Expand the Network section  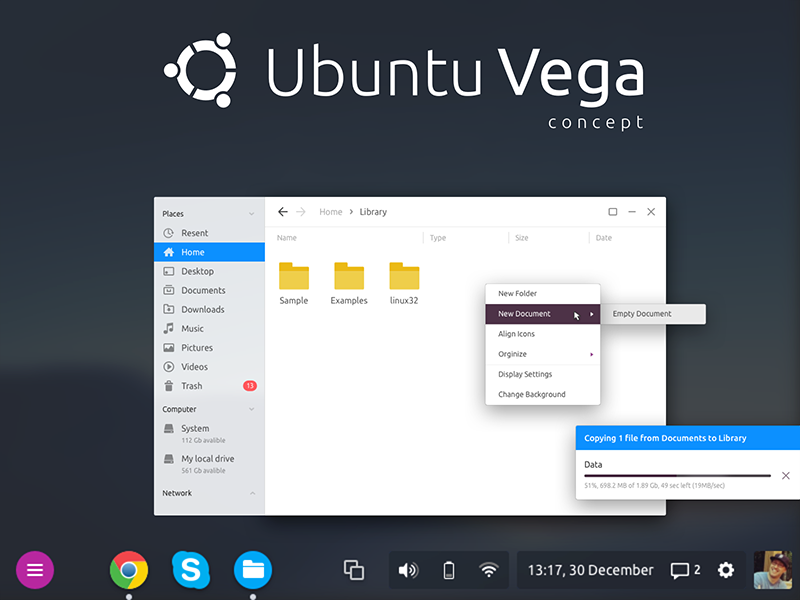[x=253, y=492]
